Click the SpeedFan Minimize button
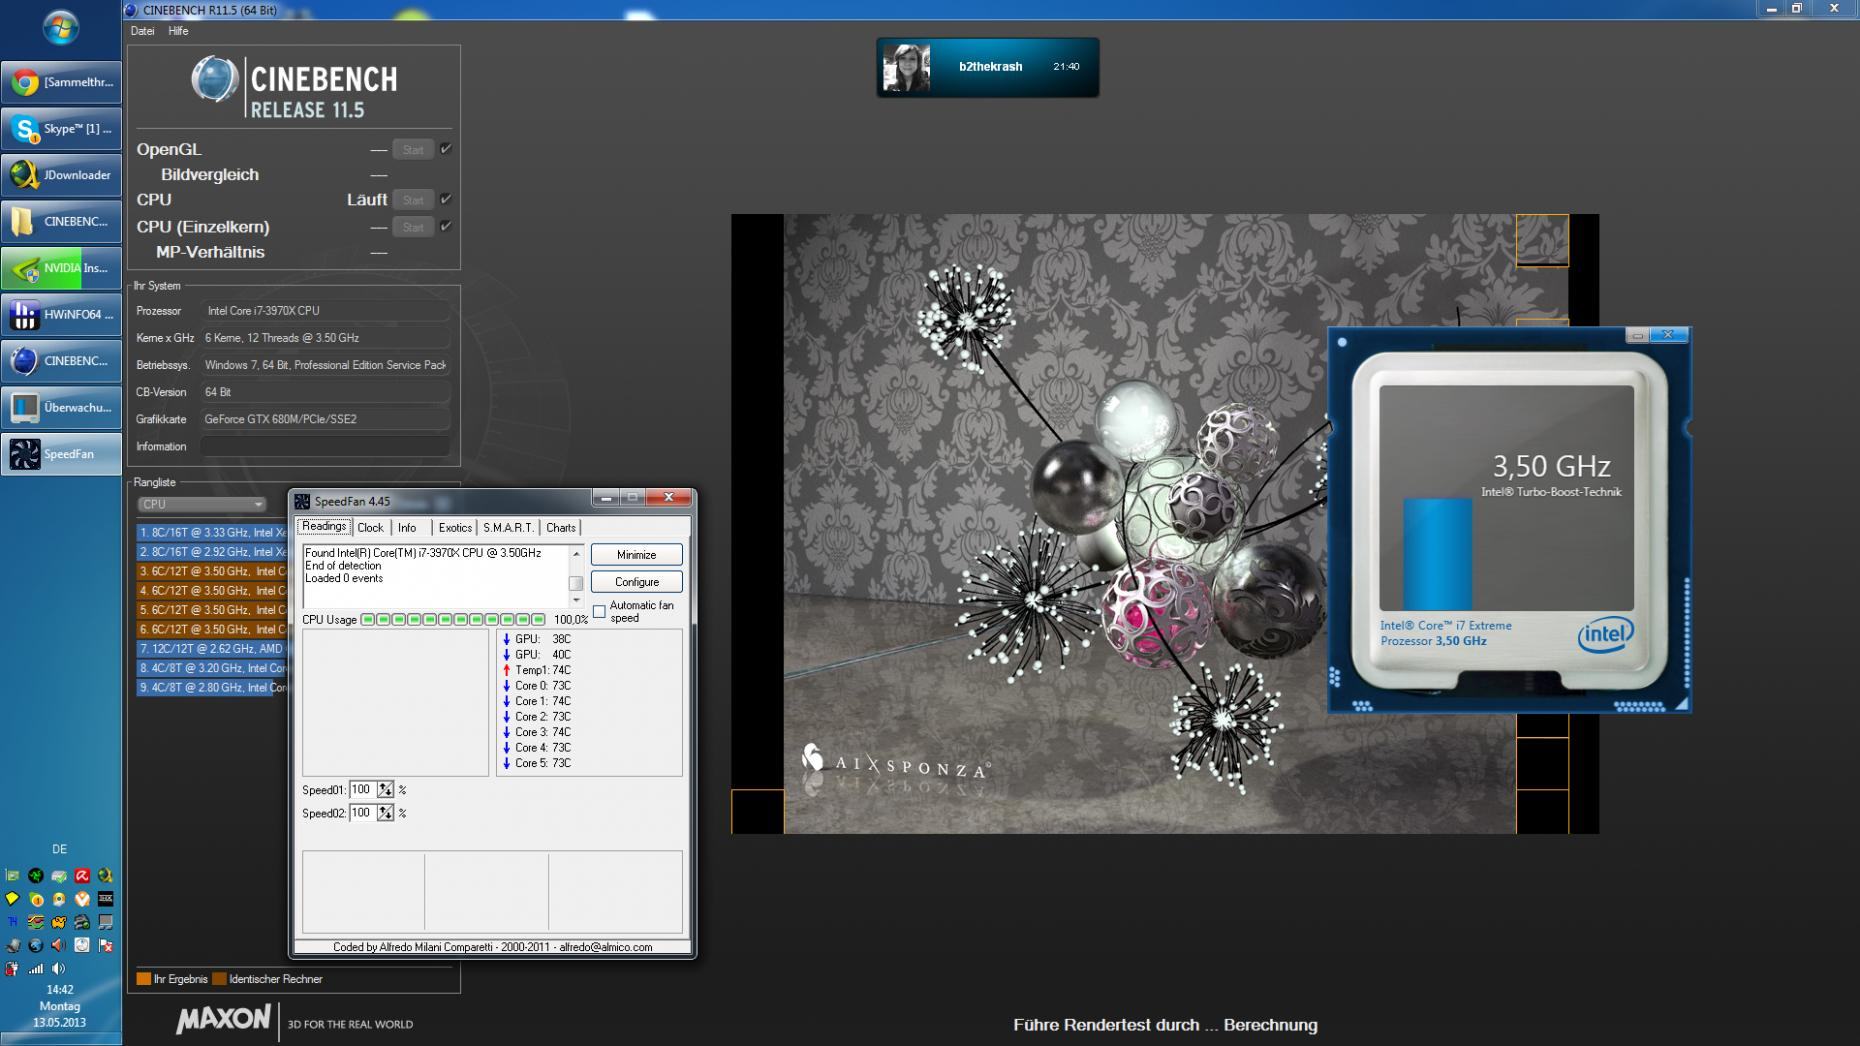Screen dimensions: 1860x1046 click(636, 555)
